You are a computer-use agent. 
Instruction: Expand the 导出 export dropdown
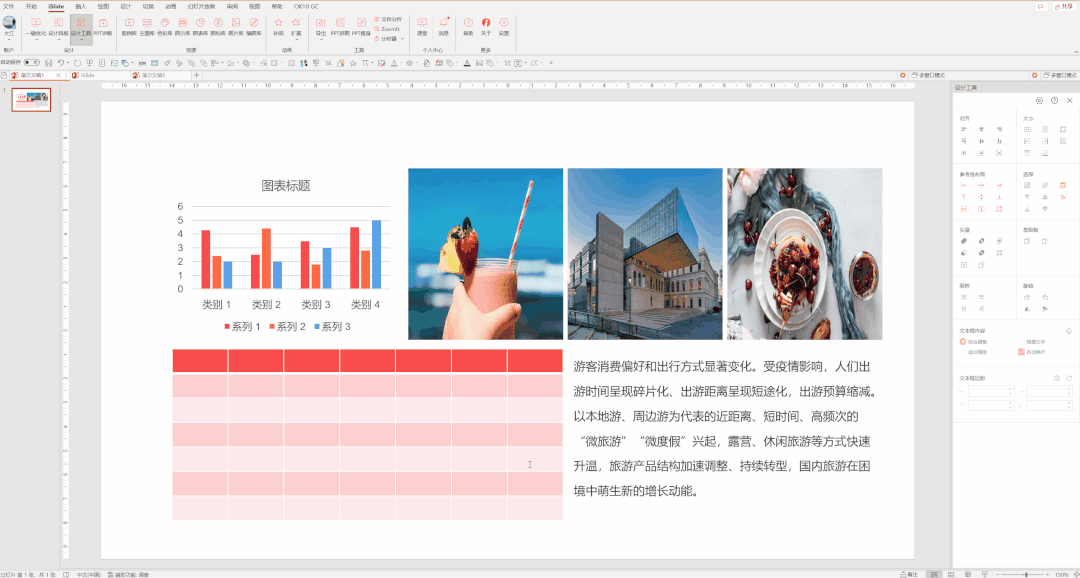(321, 39)
